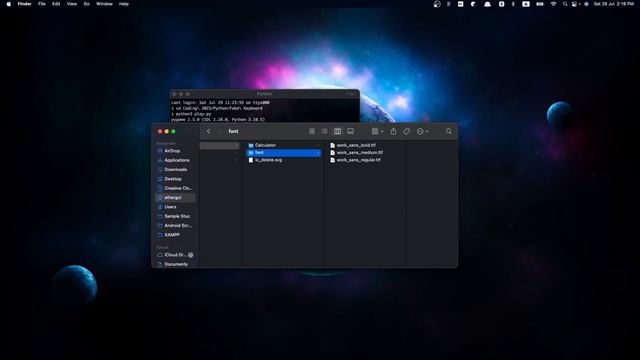
Task: Open Users in the Finder sidebar
Action: 167,207
